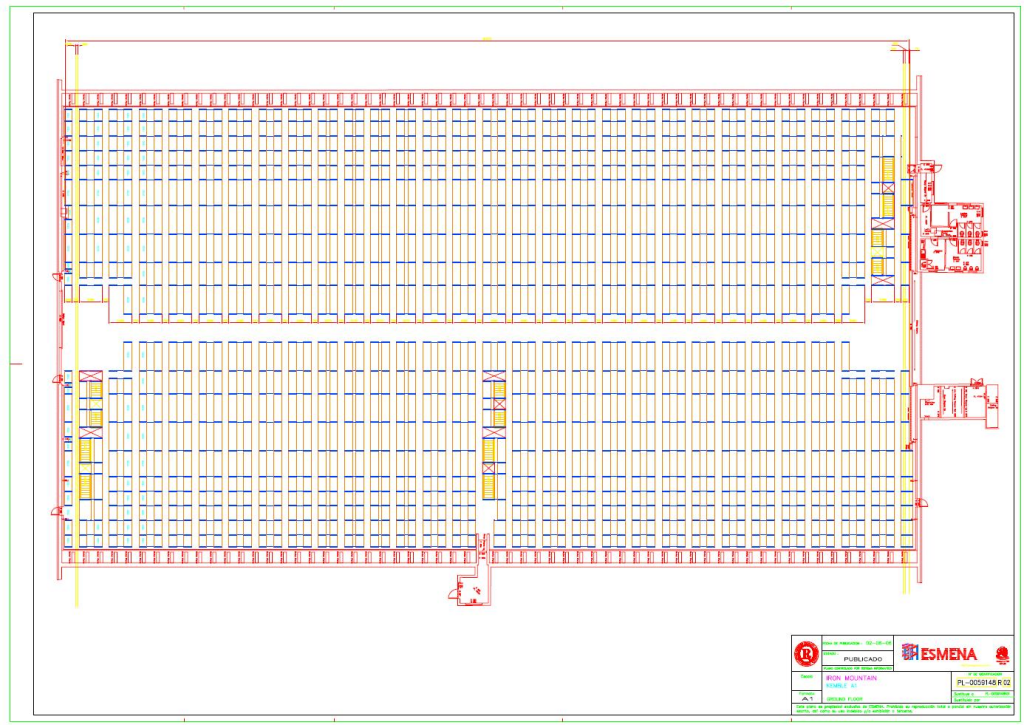Select the A1 format value
1024x725 pixels.
coord(807,699)
